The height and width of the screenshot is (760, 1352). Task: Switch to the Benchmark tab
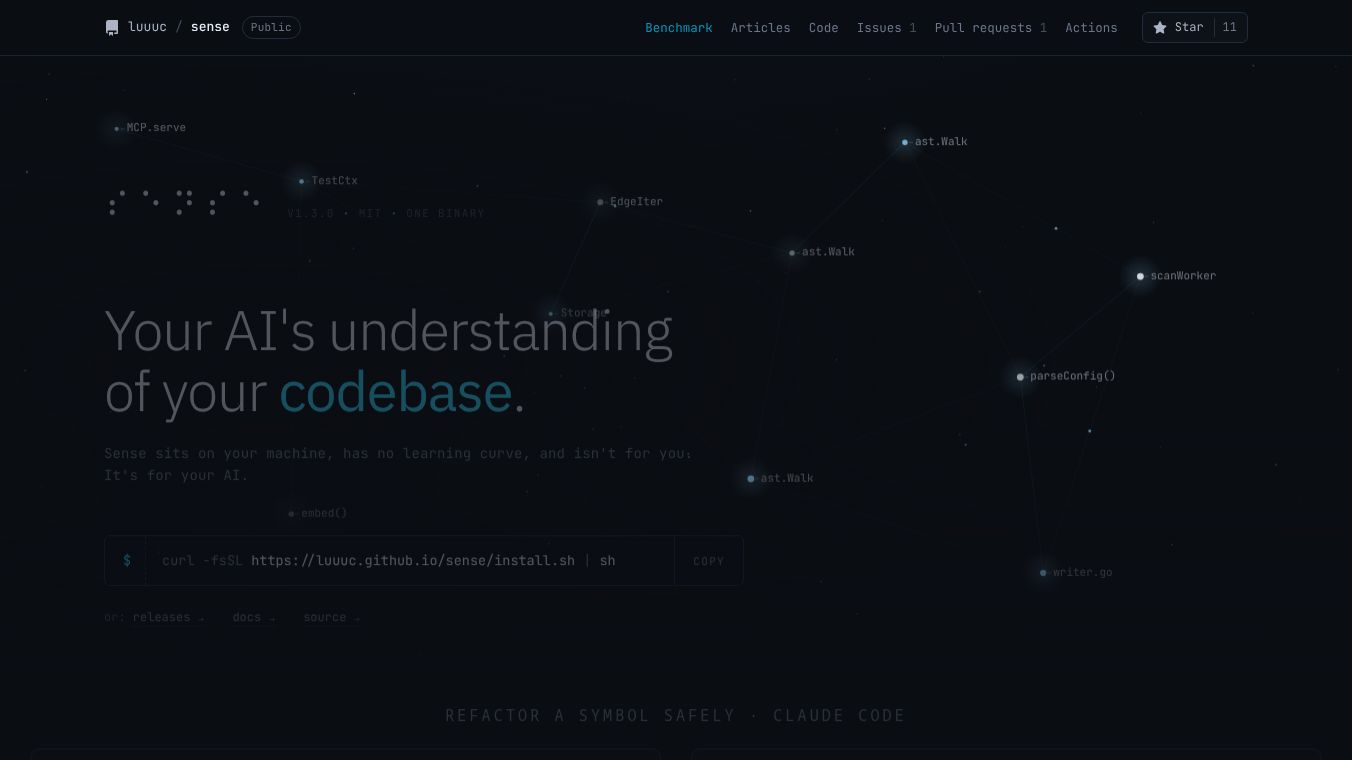[679, 28]
